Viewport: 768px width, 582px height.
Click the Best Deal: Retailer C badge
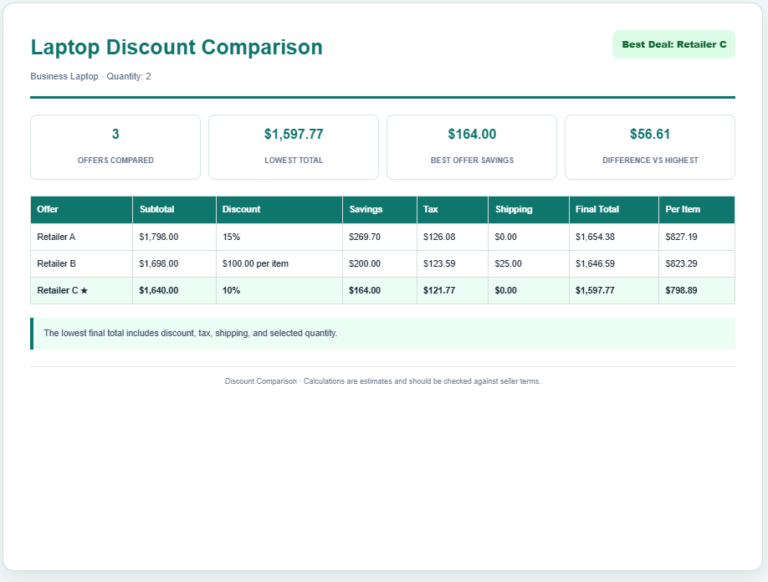click(673, 45)
